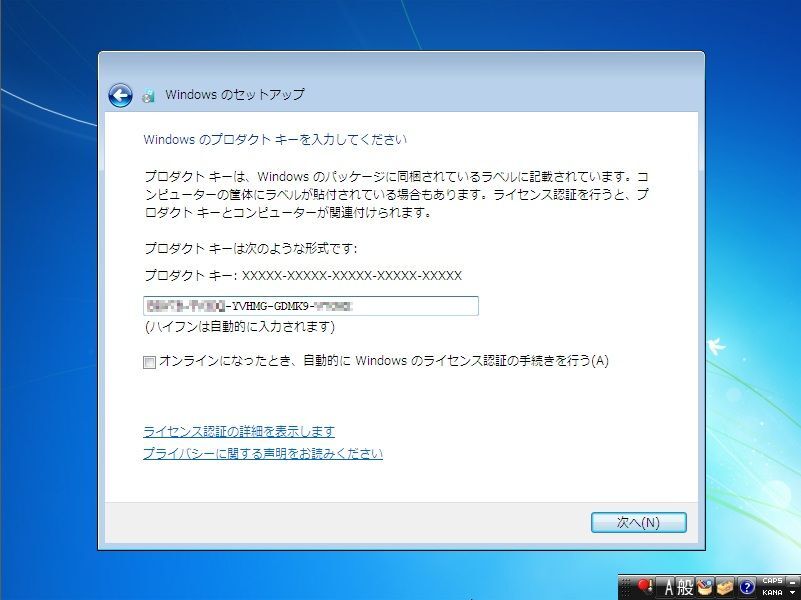Click the red IME input method icon

tap(645, 586)
